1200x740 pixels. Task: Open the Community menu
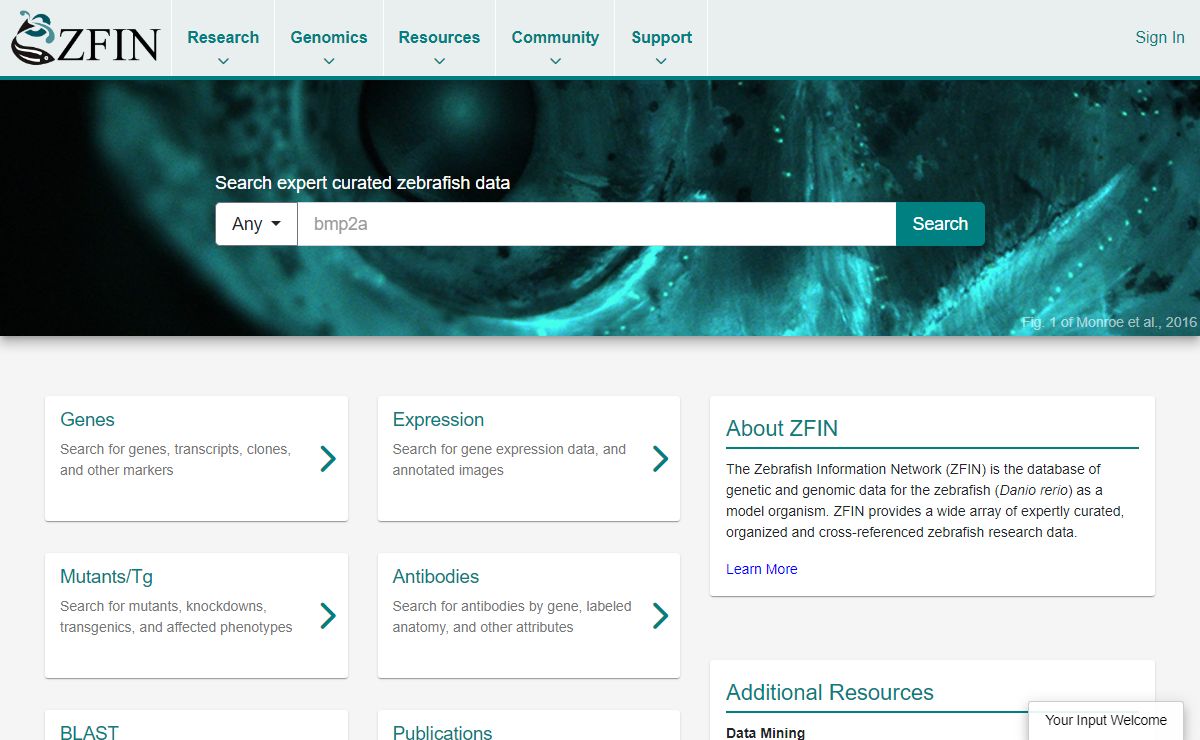pyautogui.click(x=555, y=38)
